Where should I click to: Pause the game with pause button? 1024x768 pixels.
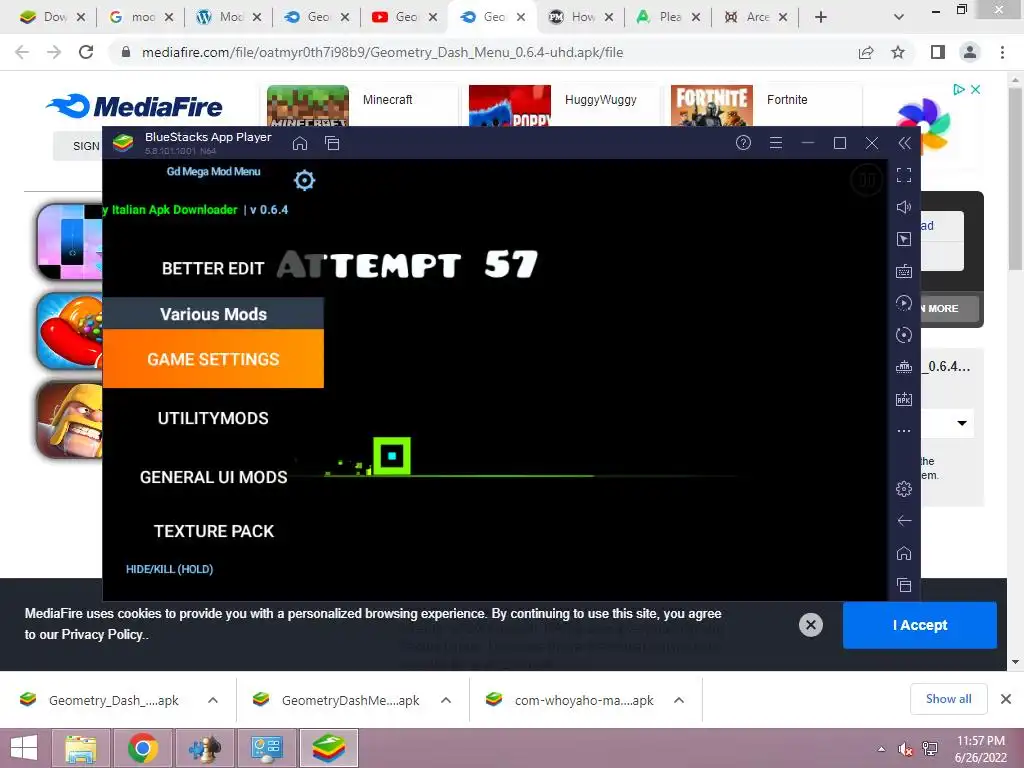tap(867, 180)
